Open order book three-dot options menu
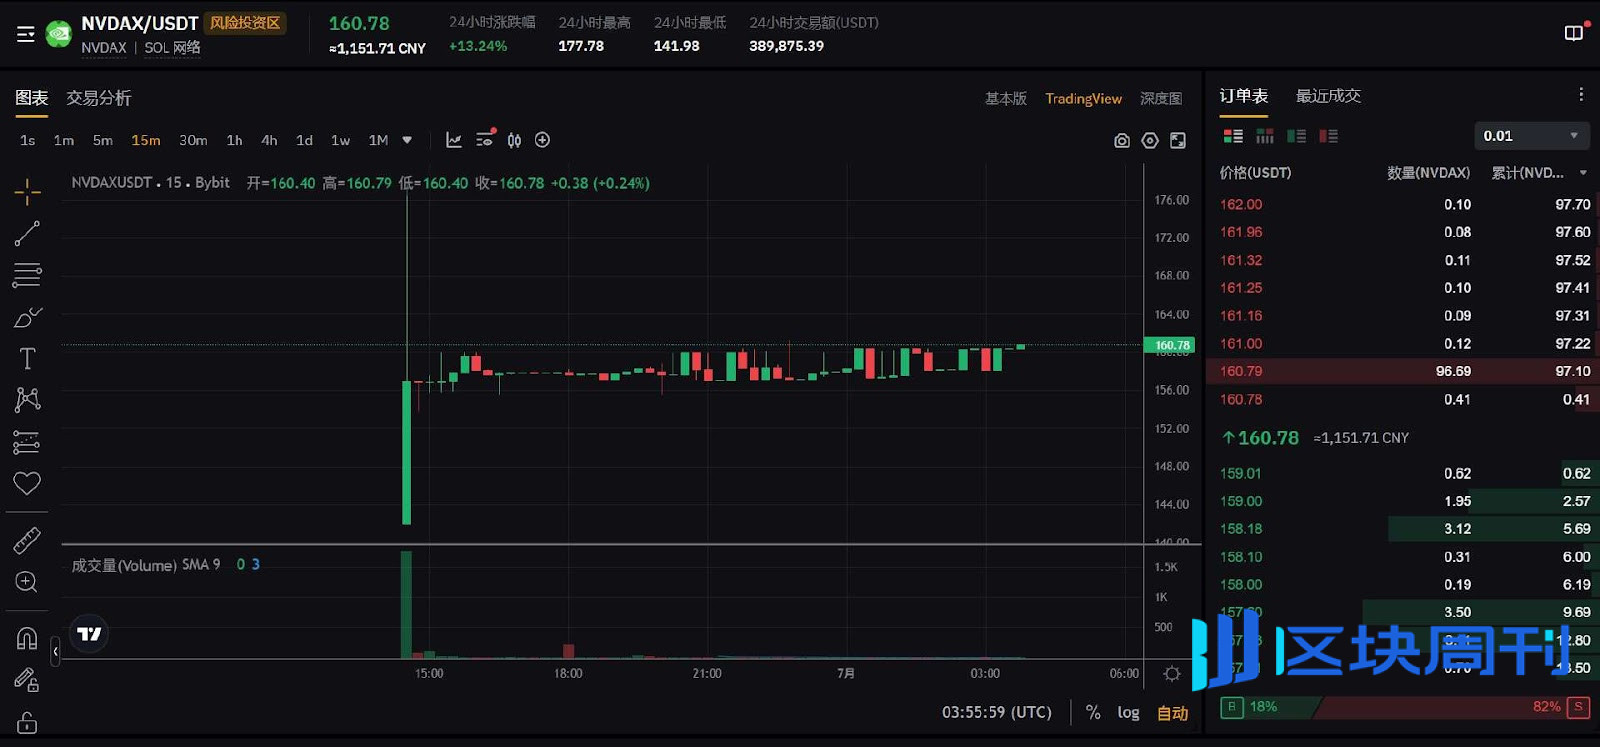The image size is (1600, 747). [1581, 94]
